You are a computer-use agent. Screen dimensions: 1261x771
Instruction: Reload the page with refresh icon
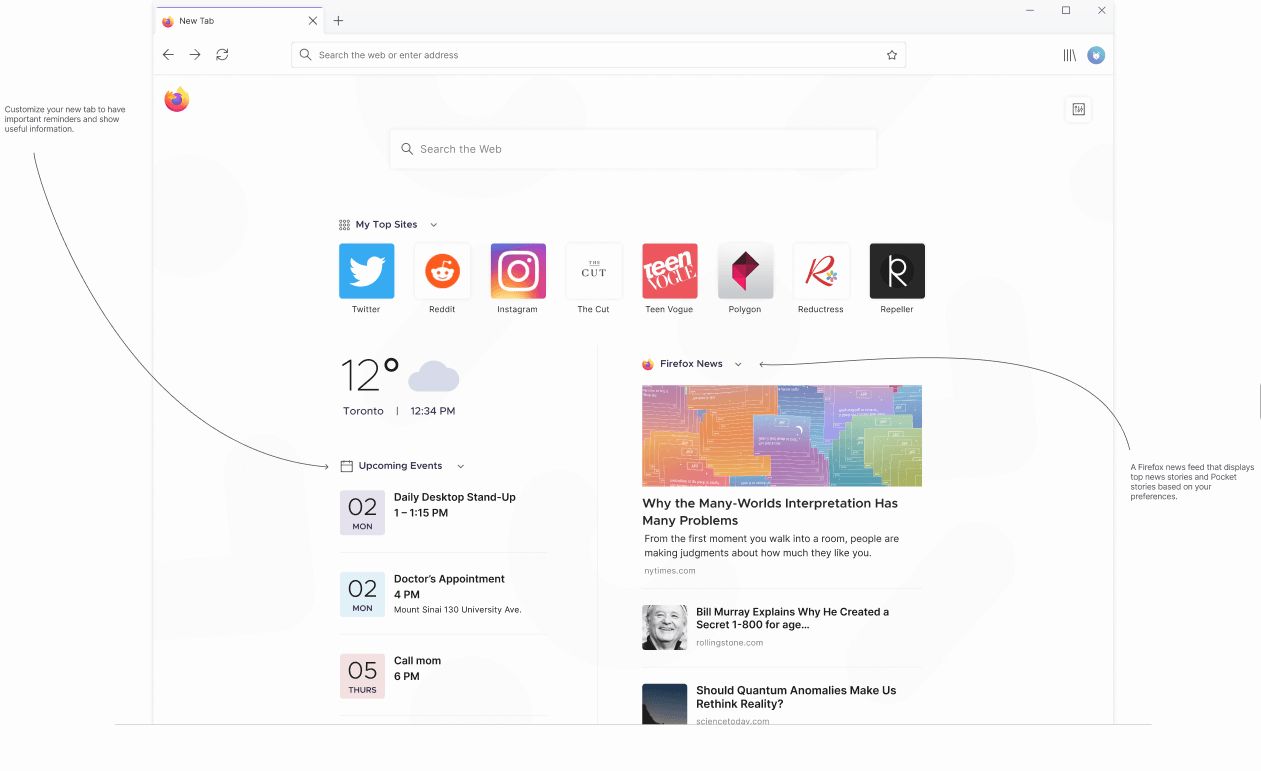[222, 55]
